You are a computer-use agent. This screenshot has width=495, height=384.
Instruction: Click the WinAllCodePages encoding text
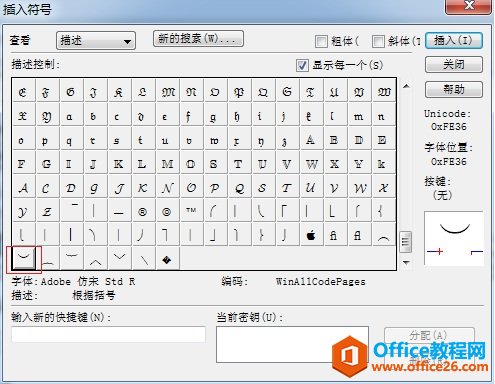tap(320, 282)
